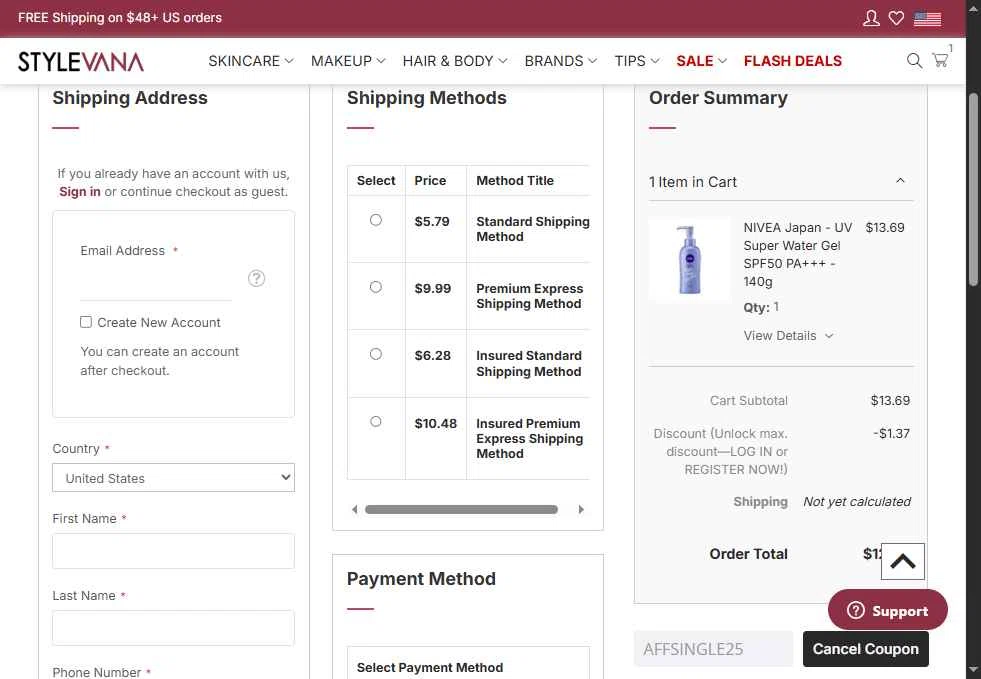The width and height of the screenshot is (981, 679).
Task: Select Premium Express Shipping $9.99 radio
Action: [375, 287]
